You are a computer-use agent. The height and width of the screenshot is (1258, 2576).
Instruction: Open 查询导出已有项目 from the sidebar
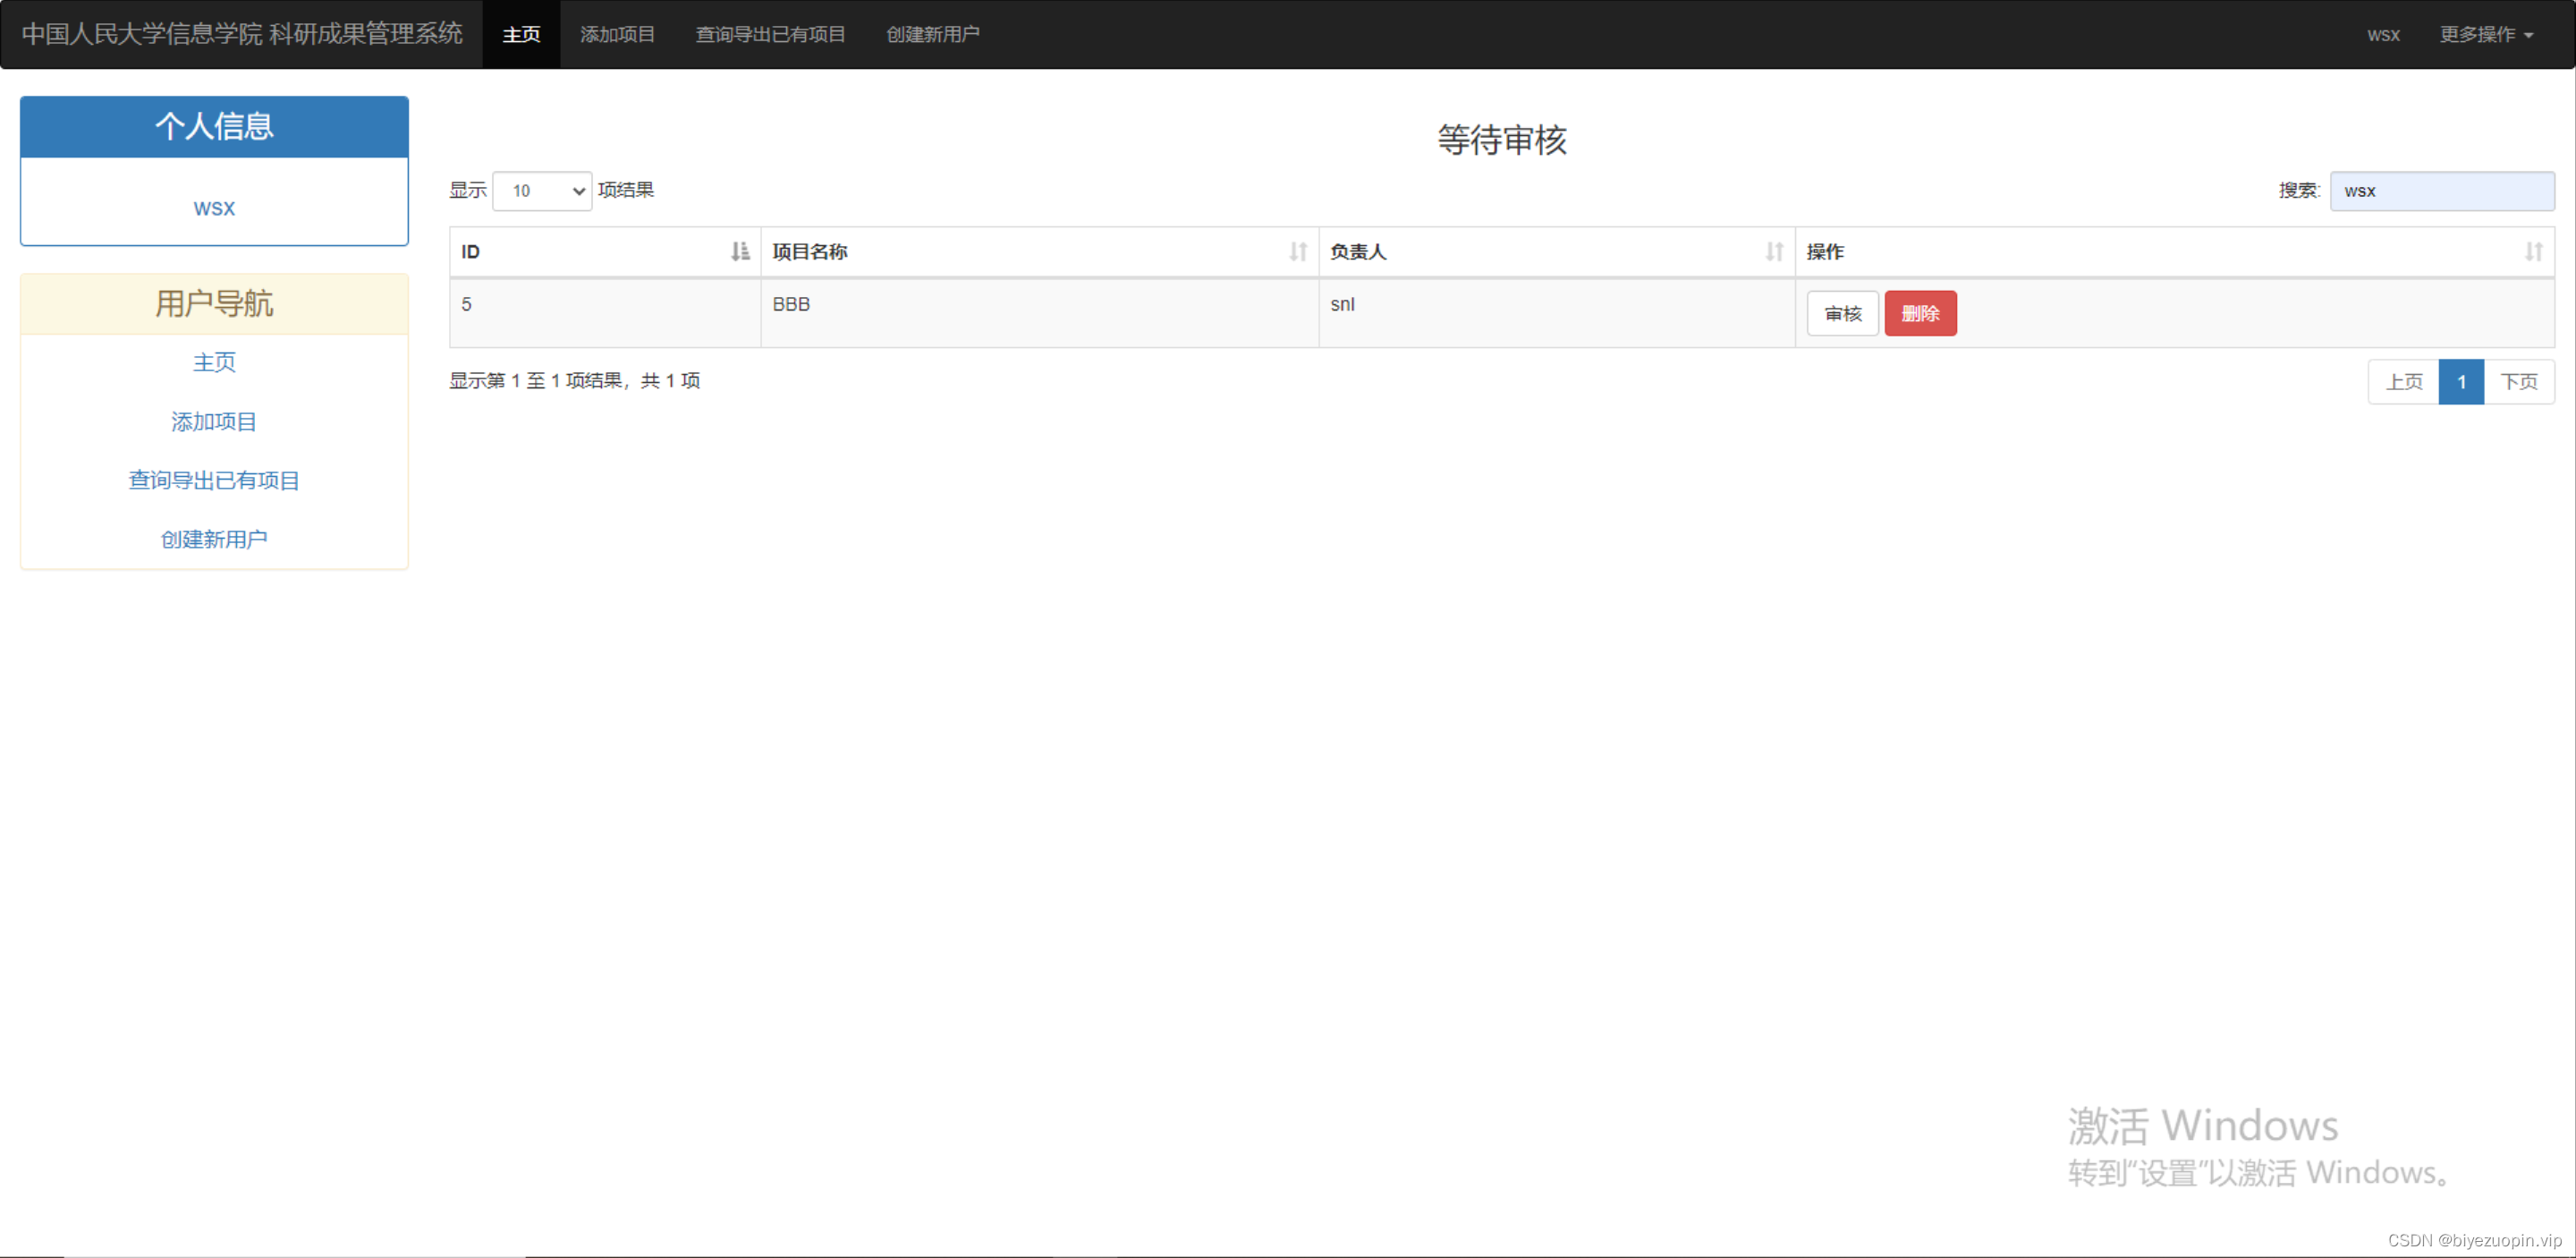coord(213,480)
